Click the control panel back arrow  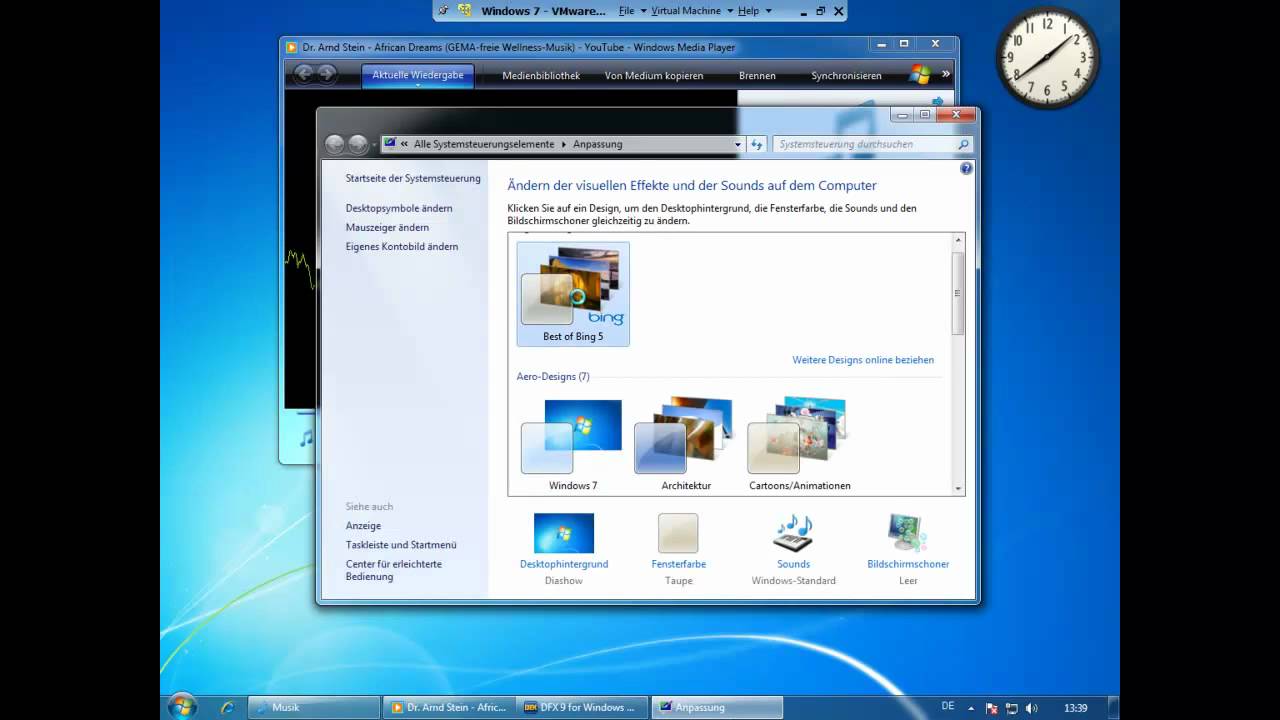pyautogui.click(x=335, y=144)
